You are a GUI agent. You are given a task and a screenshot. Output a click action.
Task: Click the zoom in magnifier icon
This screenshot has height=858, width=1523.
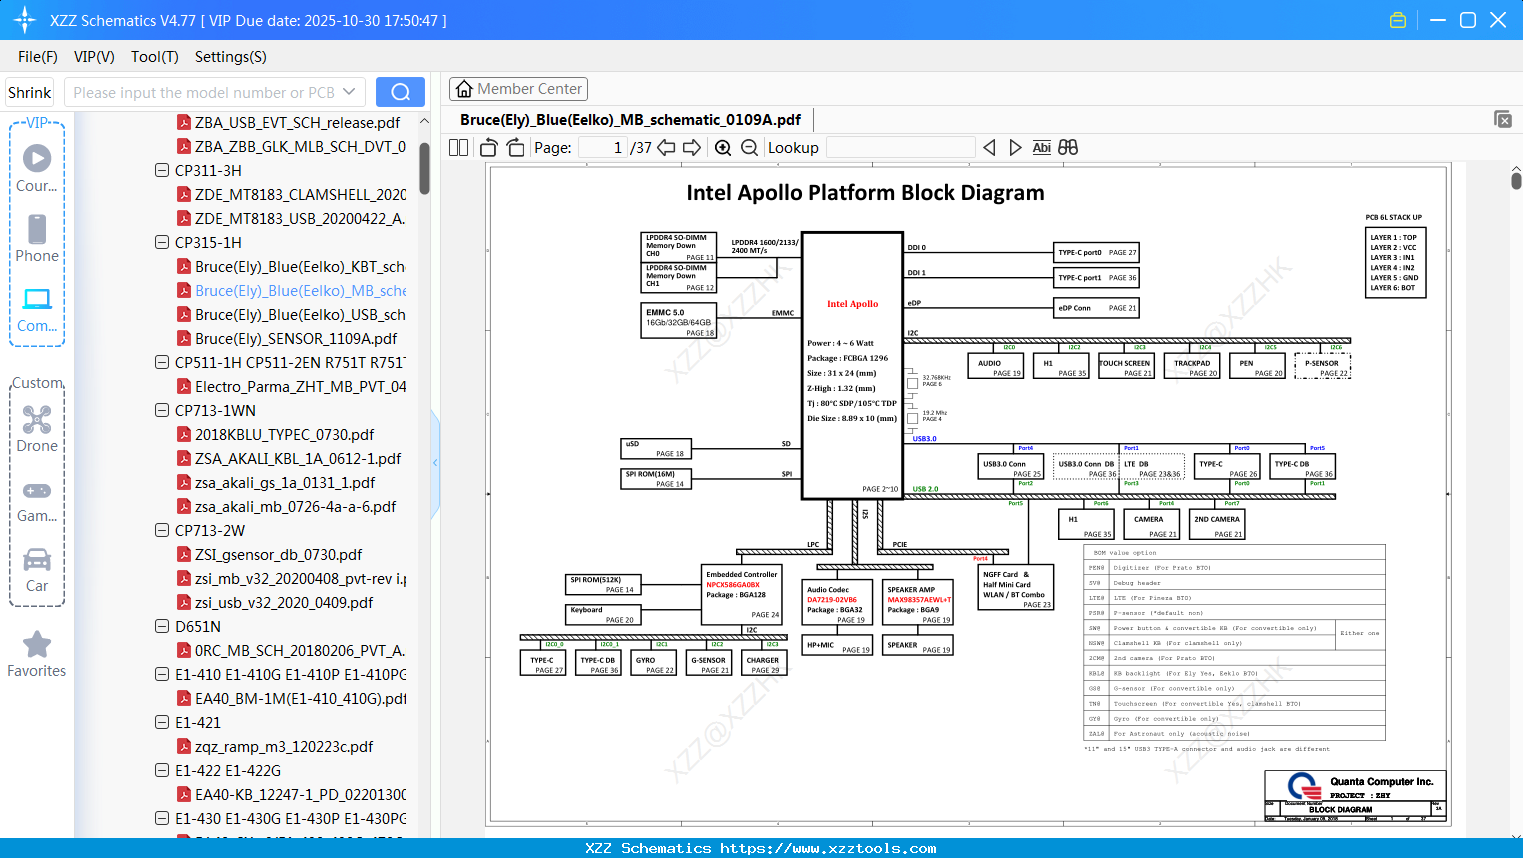point(723,148)
